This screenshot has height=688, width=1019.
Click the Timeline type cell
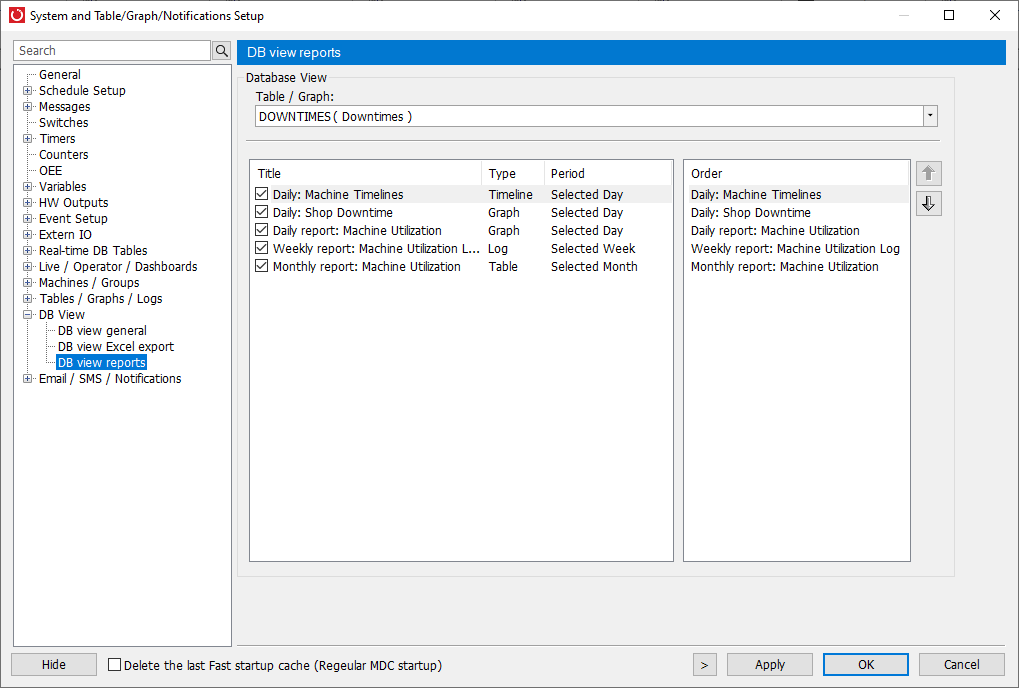click(511, 194)
